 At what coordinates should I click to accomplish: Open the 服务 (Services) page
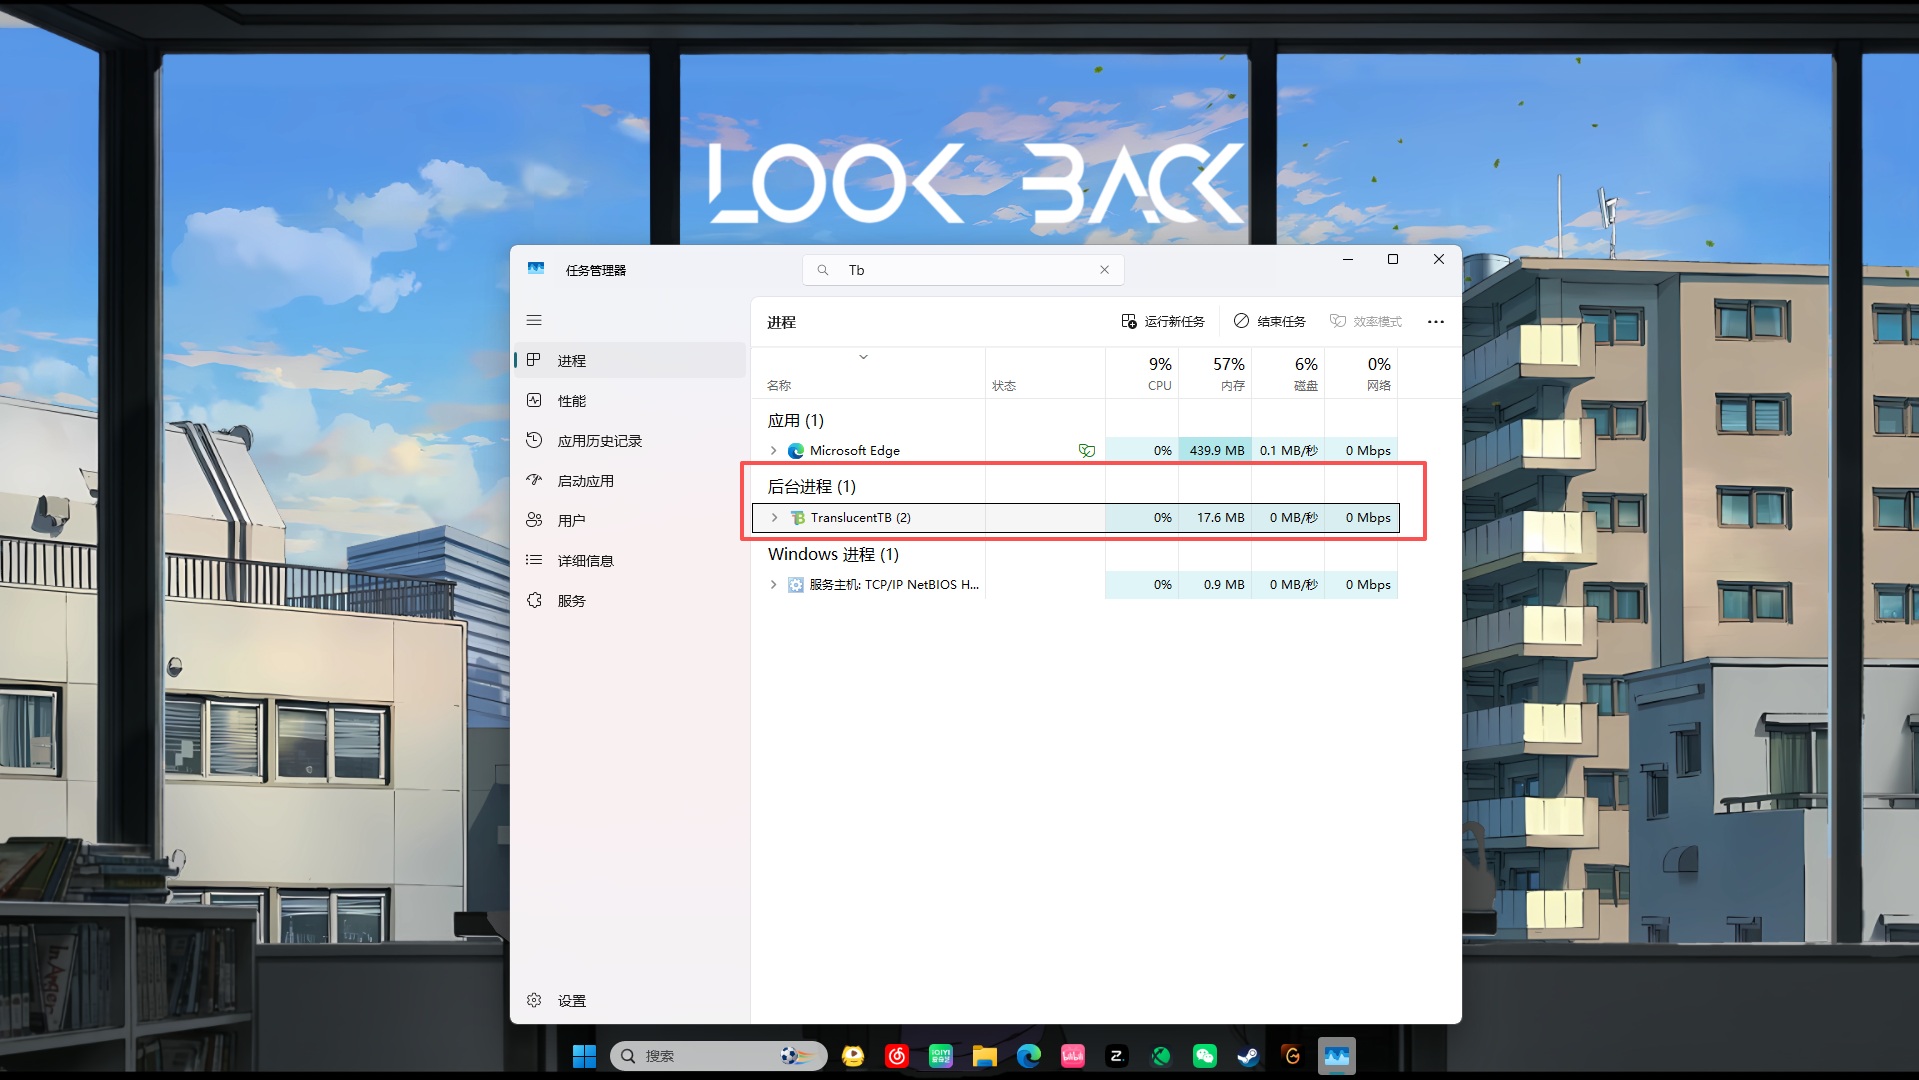pos(631,600)
